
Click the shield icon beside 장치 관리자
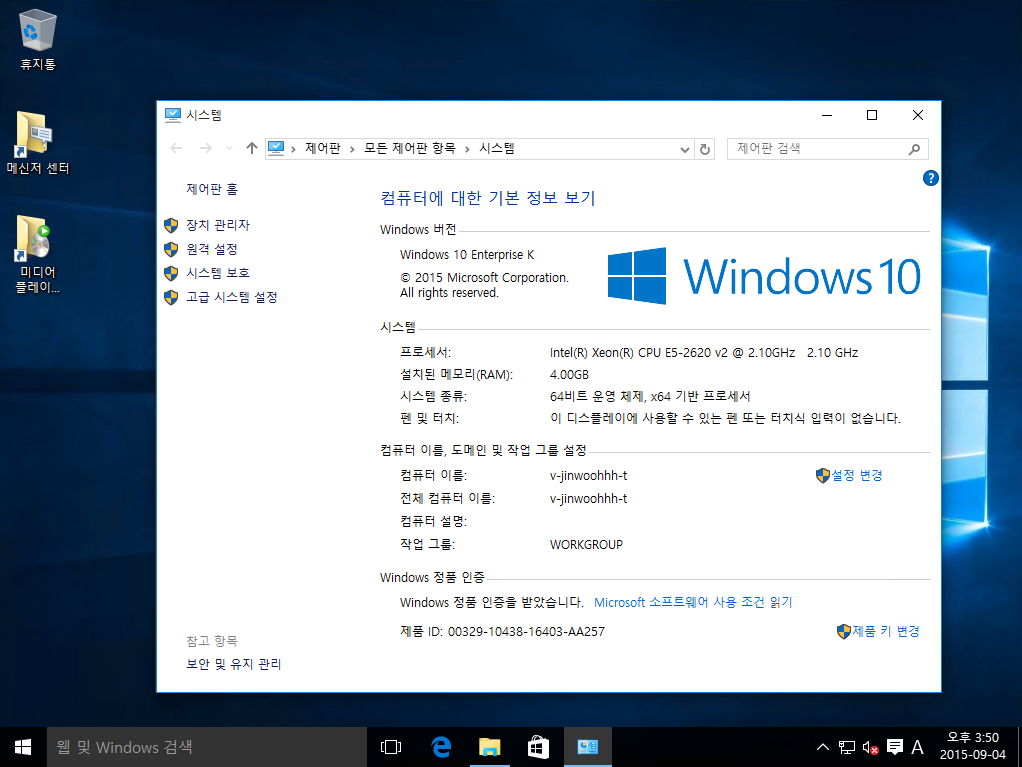[171, 225]
